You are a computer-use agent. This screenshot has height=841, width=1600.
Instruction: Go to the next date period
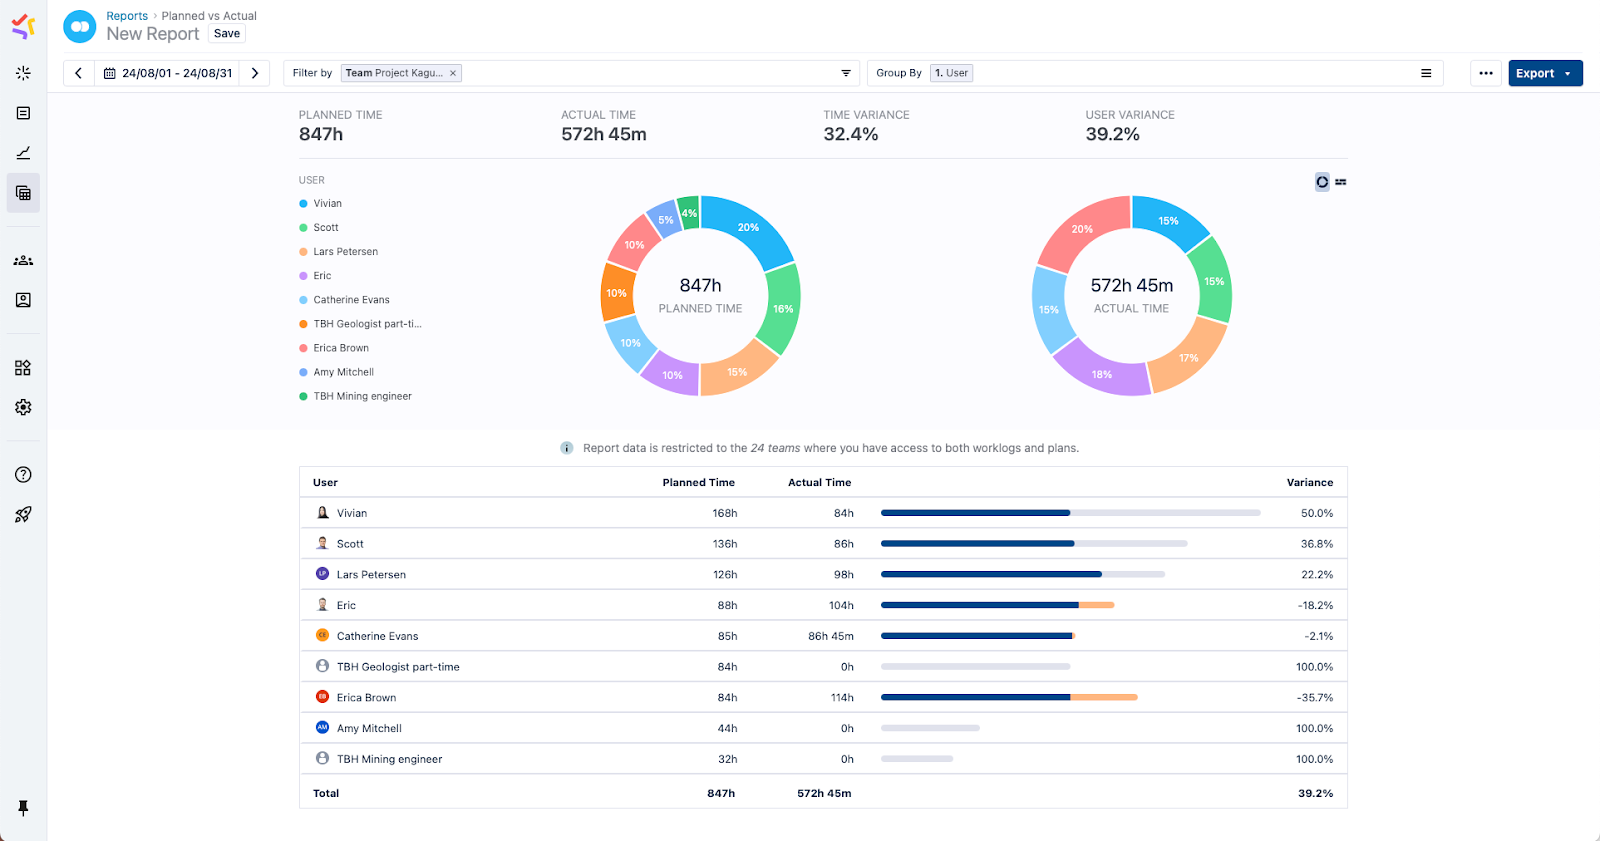tap(255, 73)
